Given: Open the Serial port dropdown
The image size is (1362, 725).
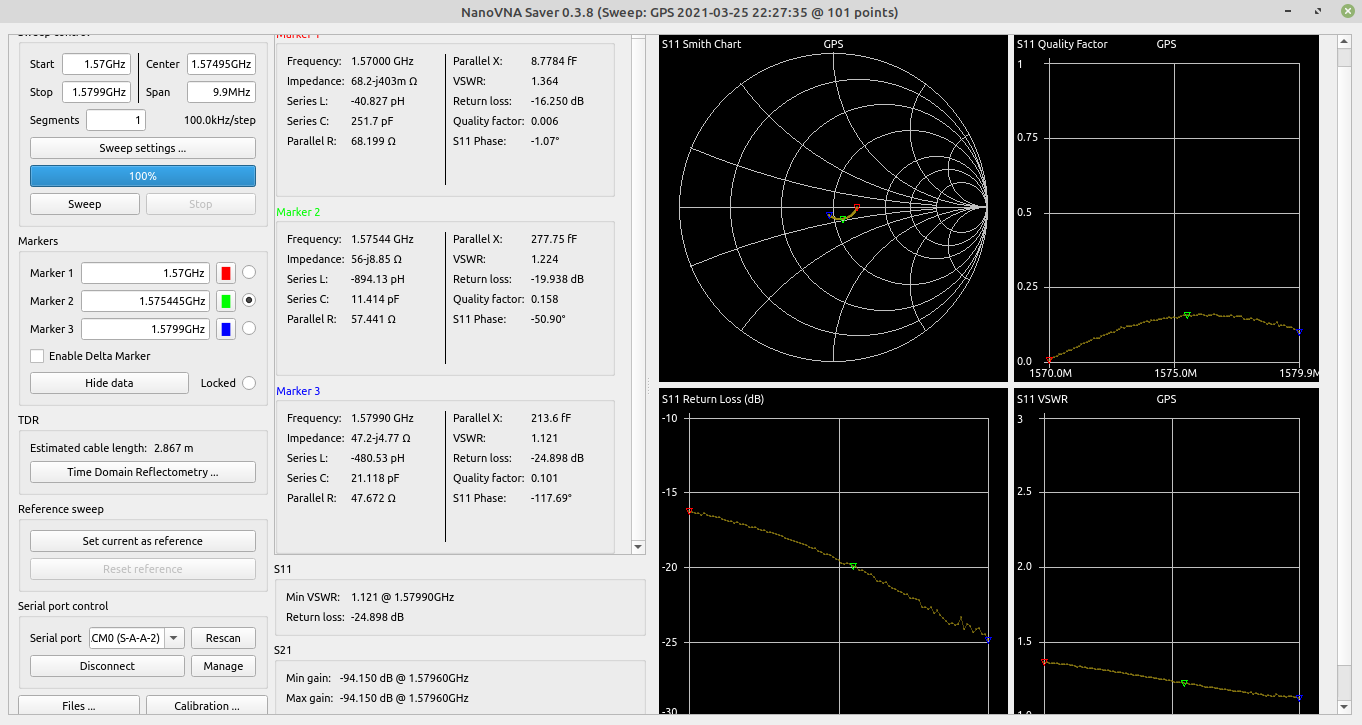Looking at the screenshot, I should (x=137, y=638).
